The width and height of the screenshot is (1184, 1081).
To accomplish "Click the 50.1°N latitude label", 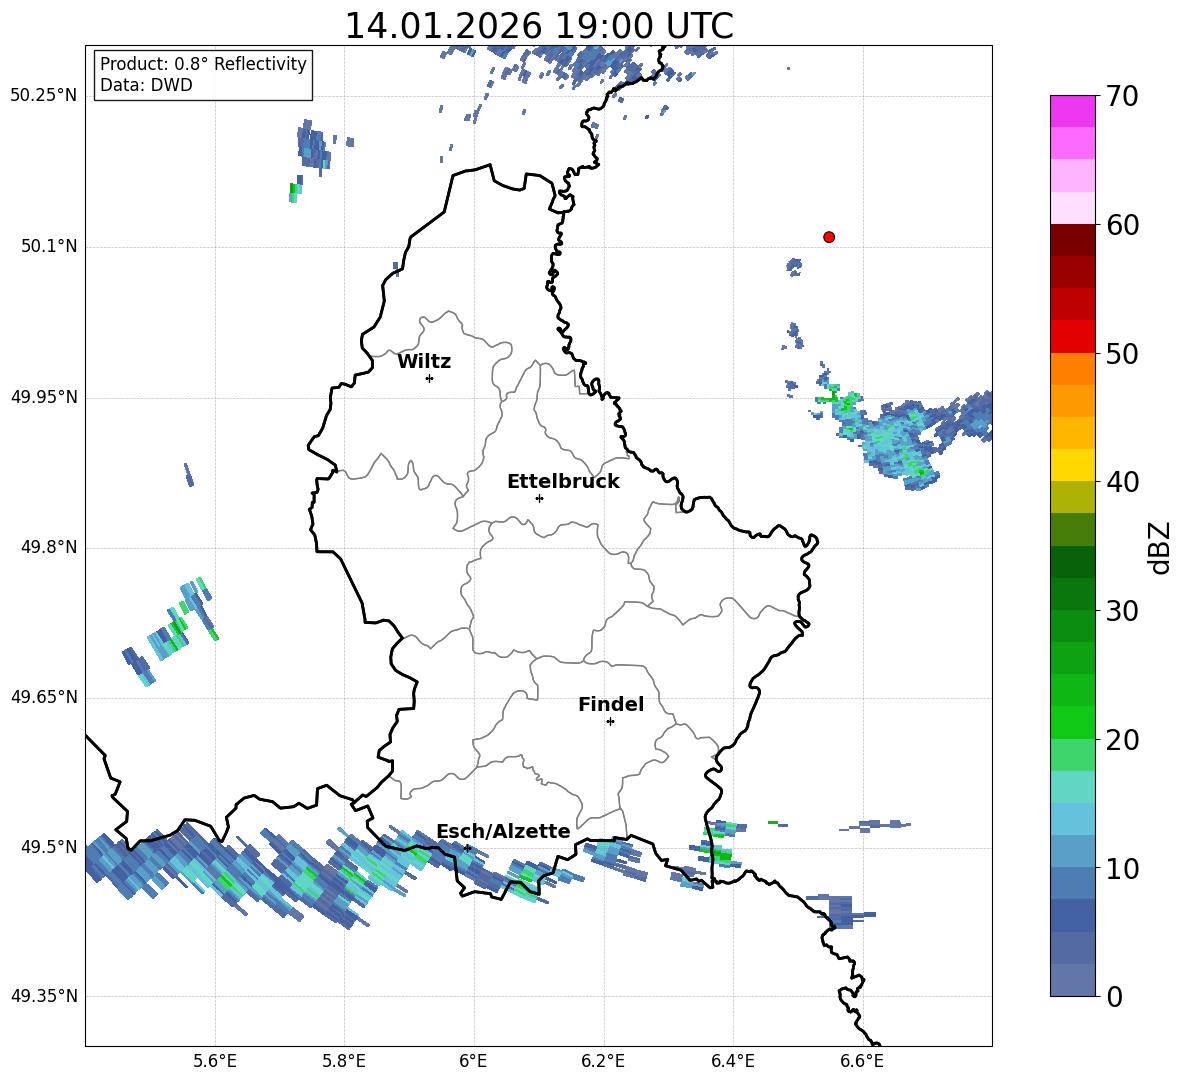I will pos(49,247).
